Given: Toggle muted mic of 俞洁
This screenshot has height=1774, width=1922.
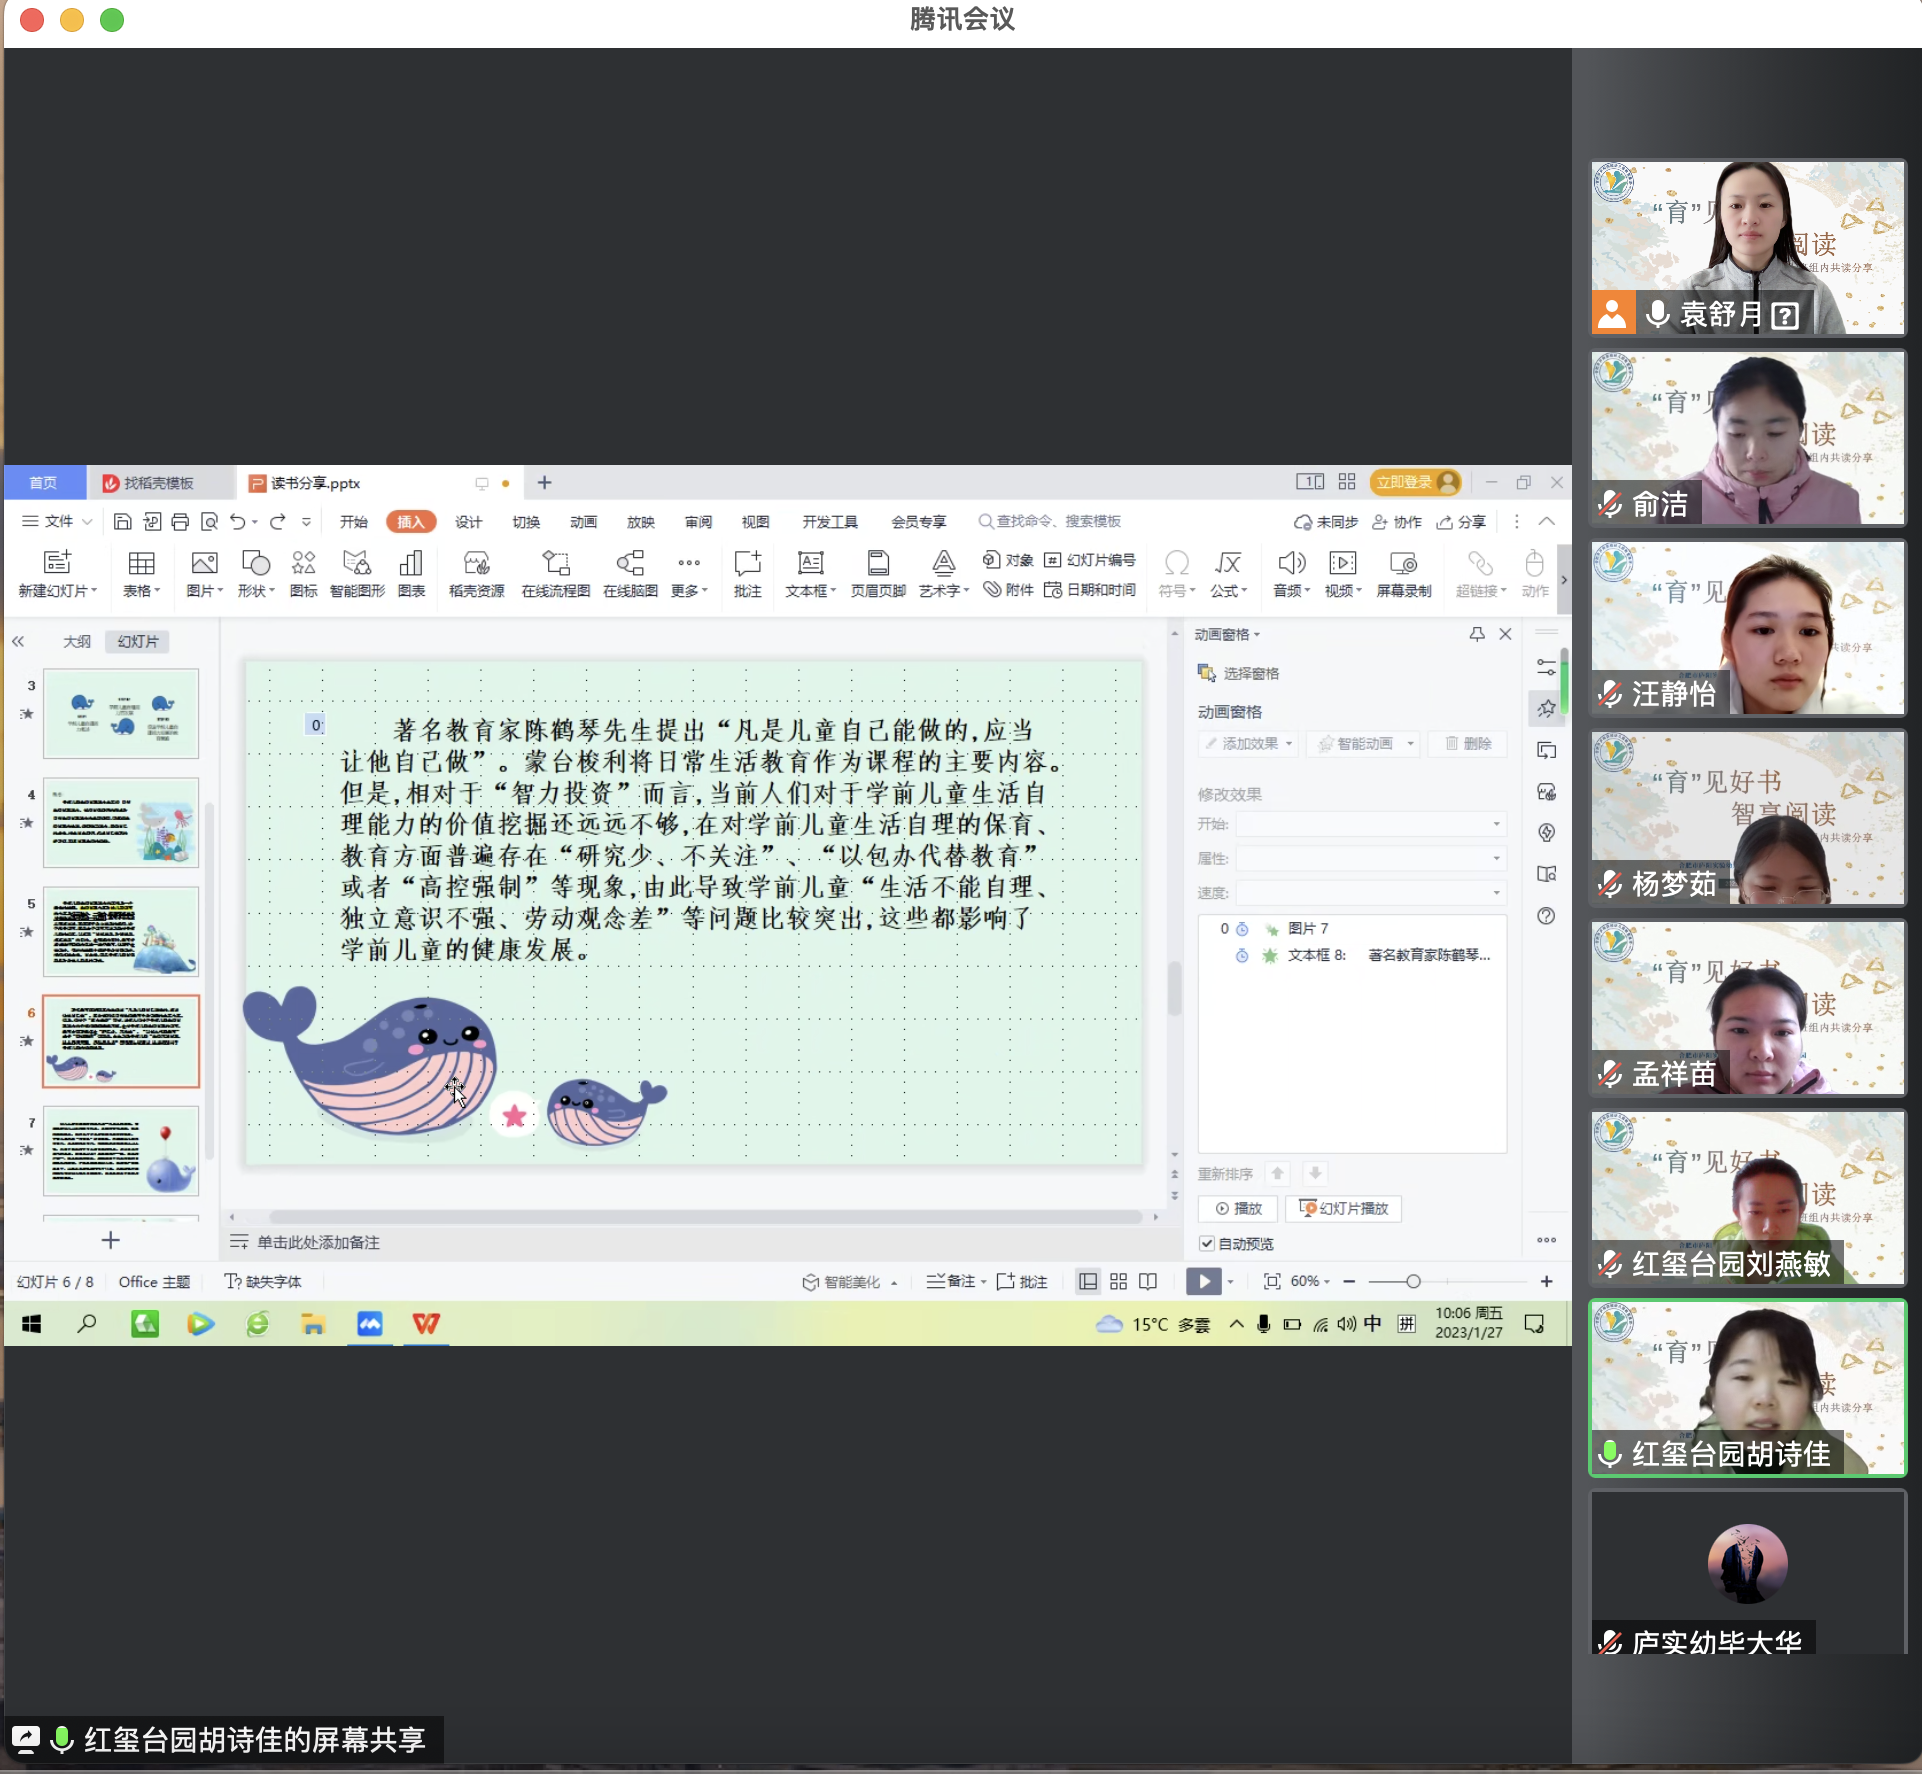Looking at the screenshot, I should pos(1610,504).
